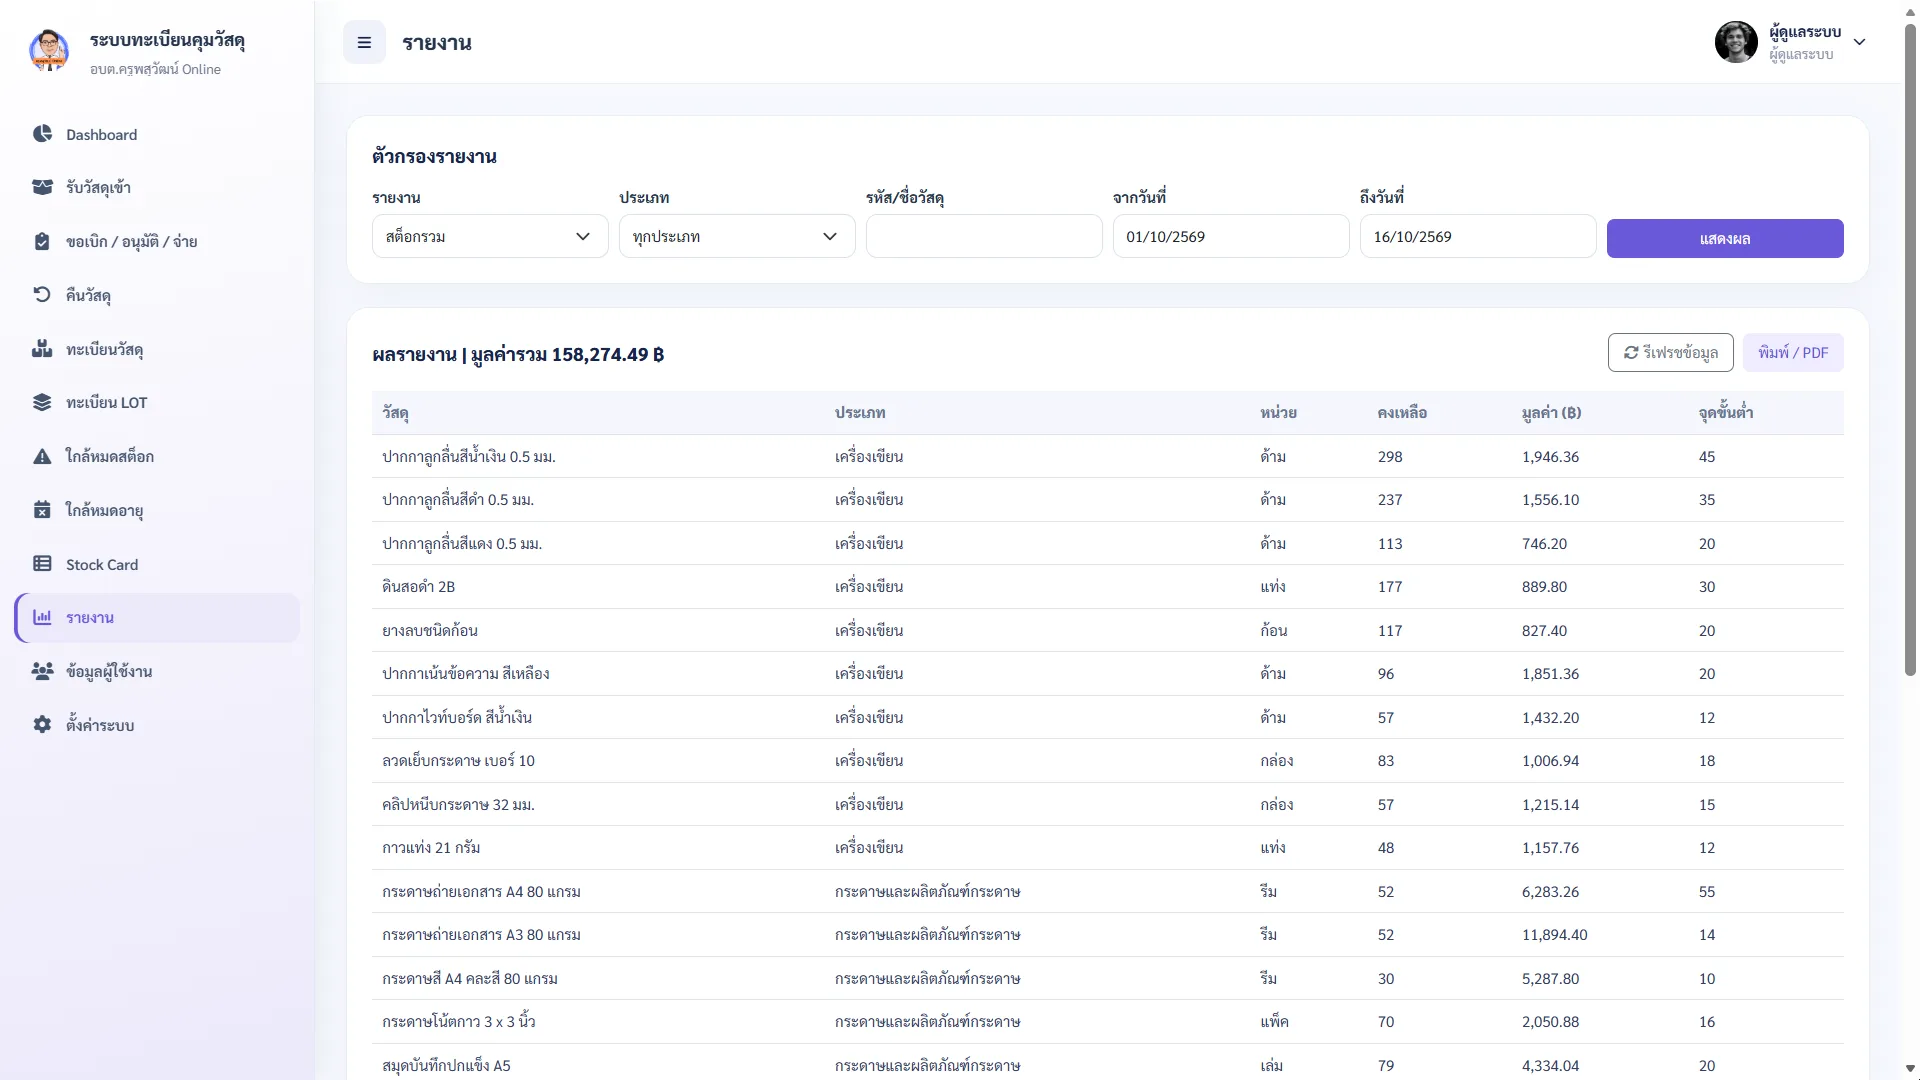Open the Dashboard menu item

coord(157,134)
